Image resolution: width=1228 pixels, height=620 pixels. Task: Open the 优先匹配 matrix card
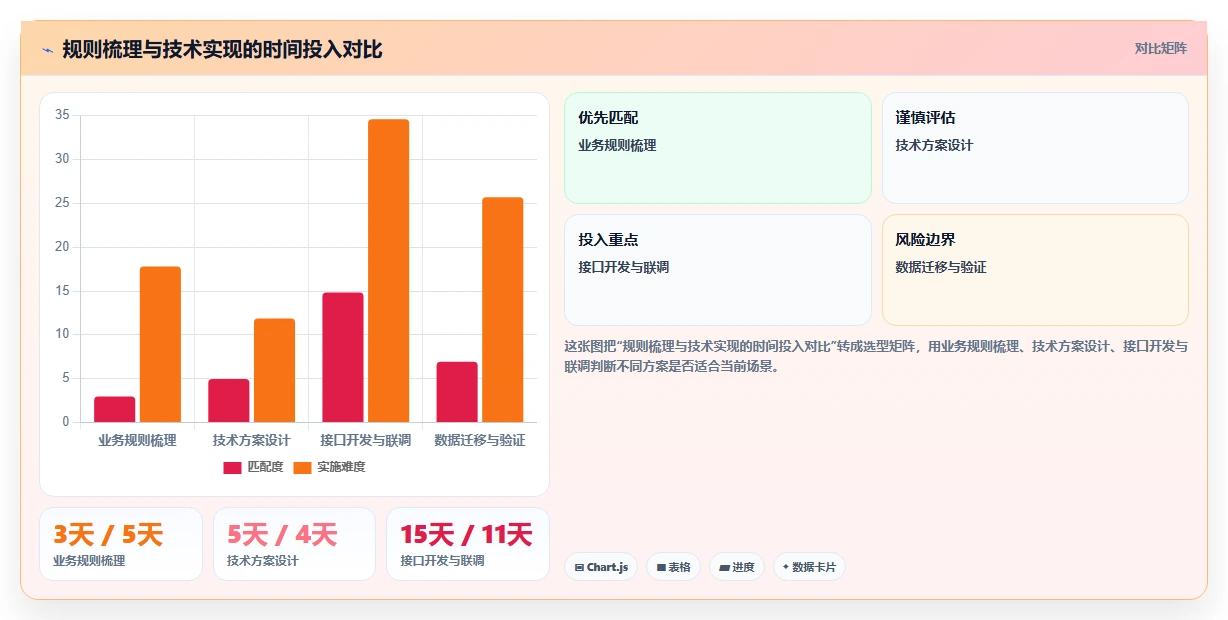pos(718,148)
